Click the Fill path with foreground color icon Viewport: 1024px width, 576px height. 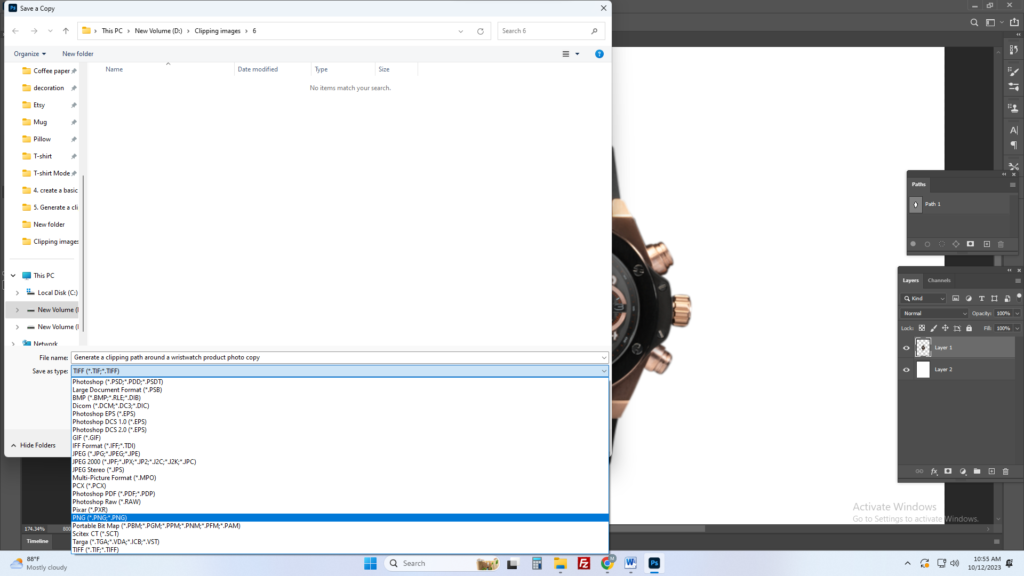click(913, 244)
